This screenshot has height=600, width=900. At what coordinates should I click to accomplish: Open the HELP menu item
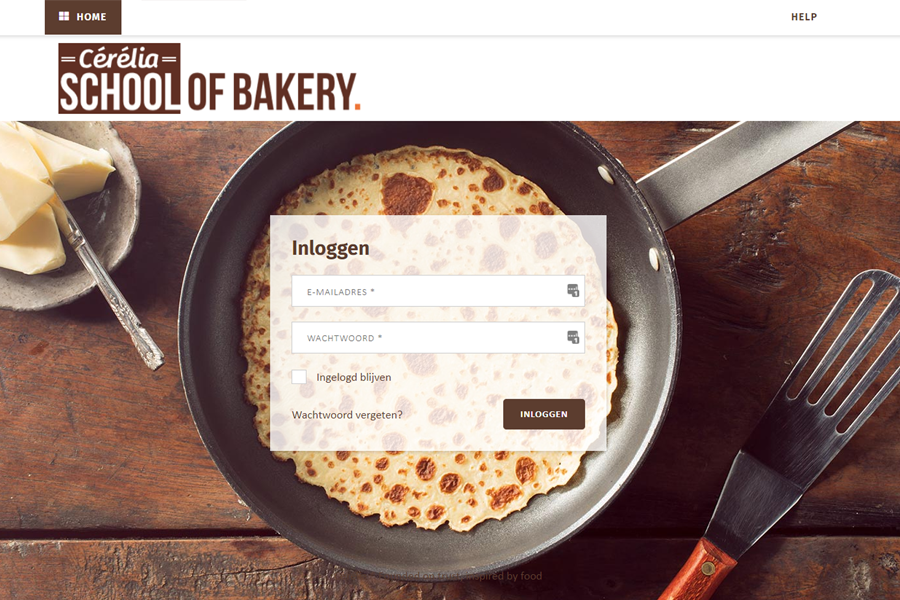click(x=804, y=17)
